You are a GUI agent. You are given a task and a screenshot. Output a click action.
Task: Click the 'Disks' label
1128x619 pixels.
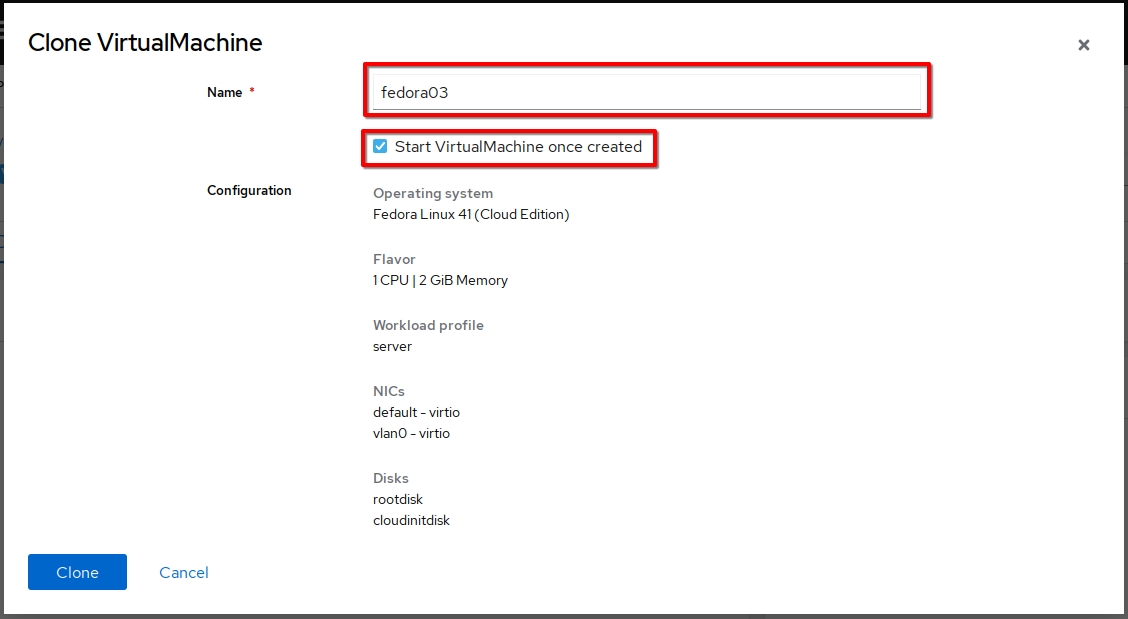(x=391, y=479)
